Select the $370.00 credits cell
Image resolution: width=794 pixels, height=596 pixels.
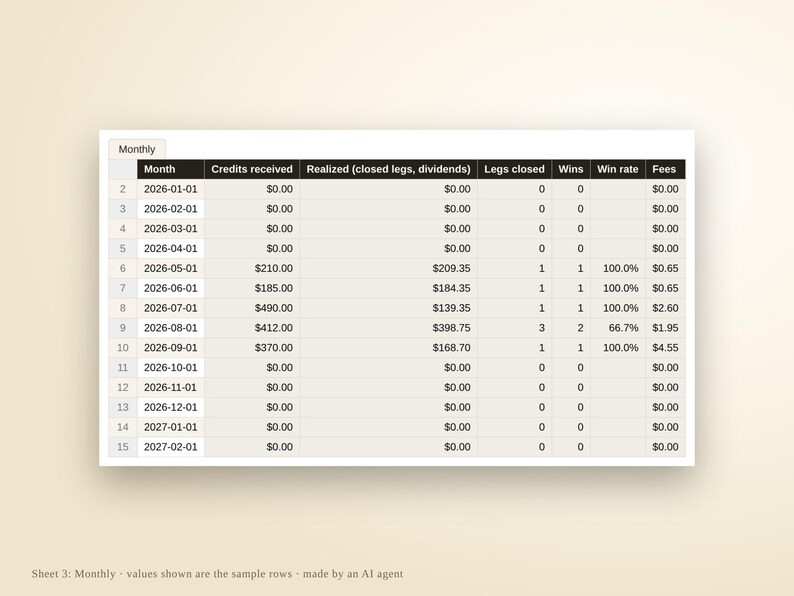252,348
